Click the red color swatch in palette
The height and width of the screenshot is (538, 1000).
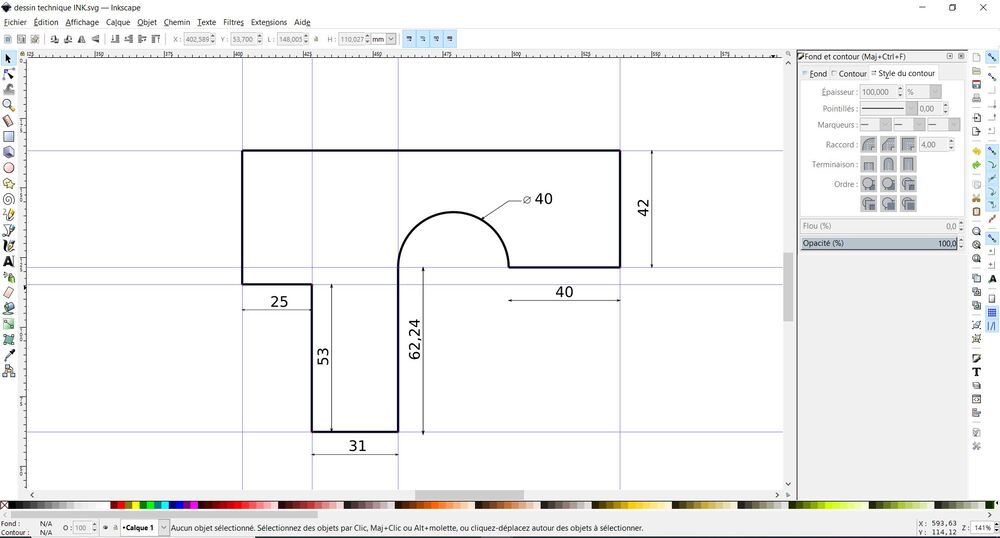pyautogui.click(x=122, y=505)
